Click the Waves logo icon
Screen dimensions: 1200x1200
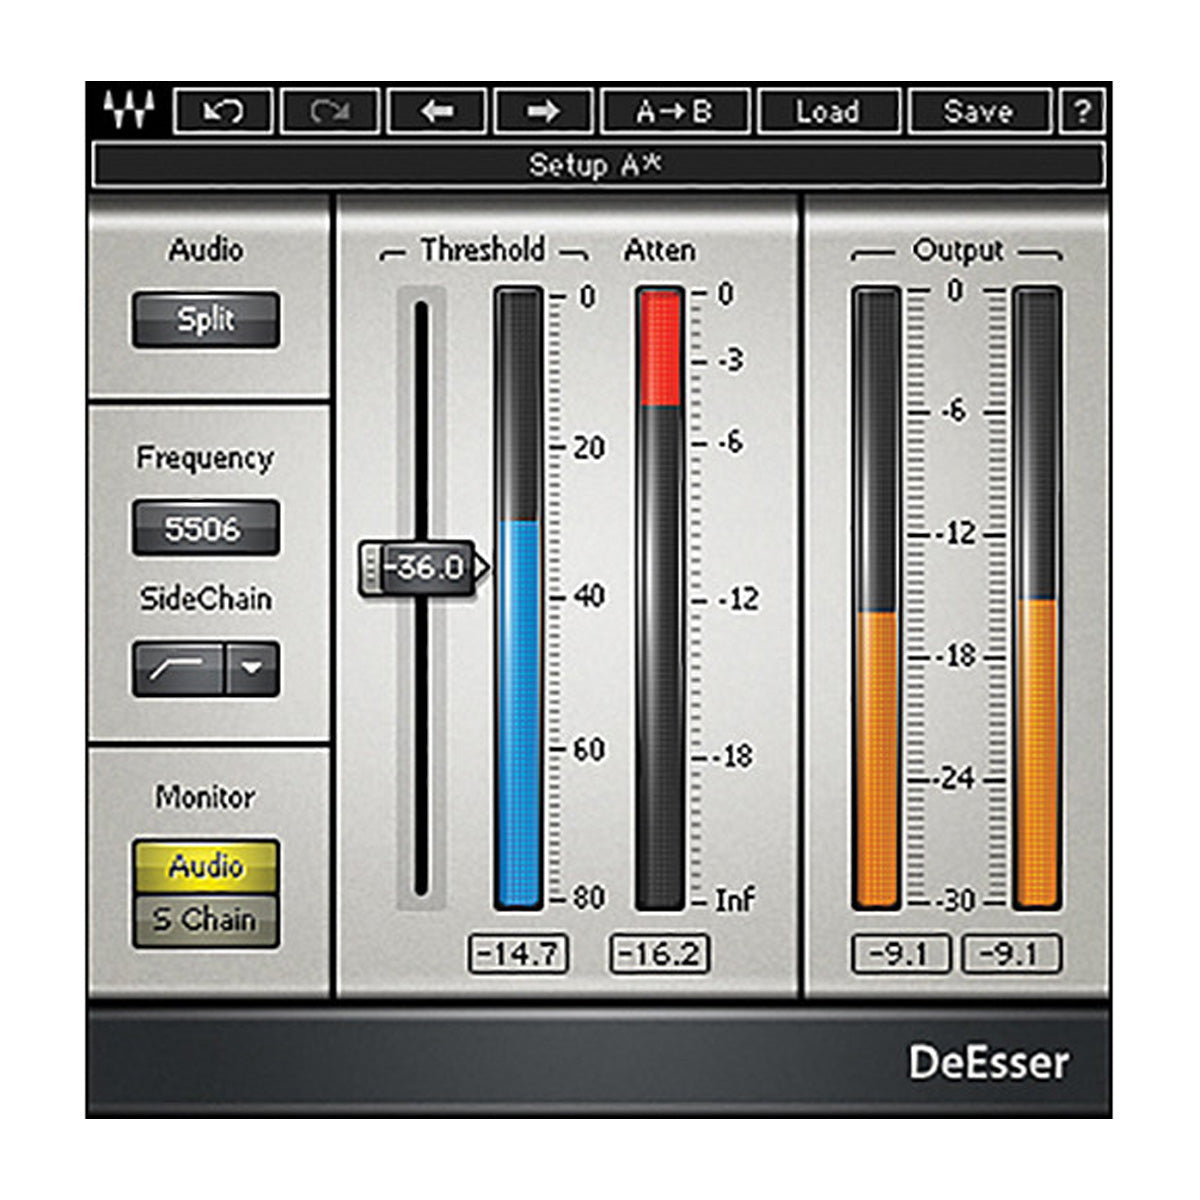pyautogui.click(x=122, y=105)
